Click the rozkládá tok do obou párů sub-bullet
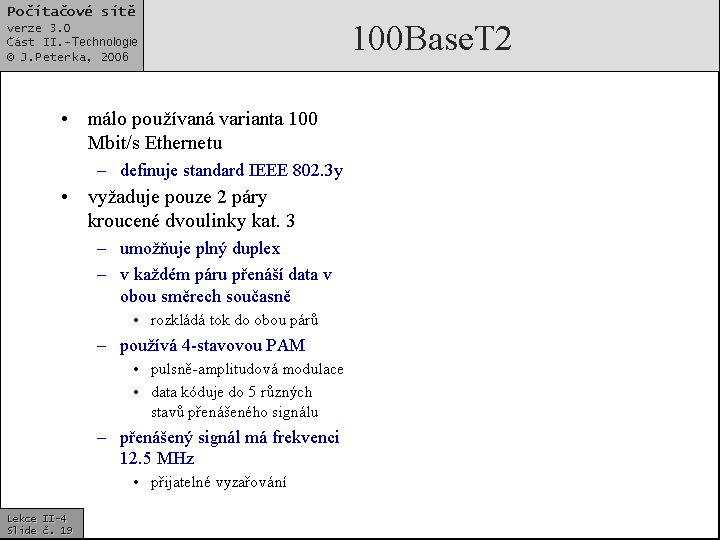The width and height of the screenshot is (720, 540). pos(234,321)
